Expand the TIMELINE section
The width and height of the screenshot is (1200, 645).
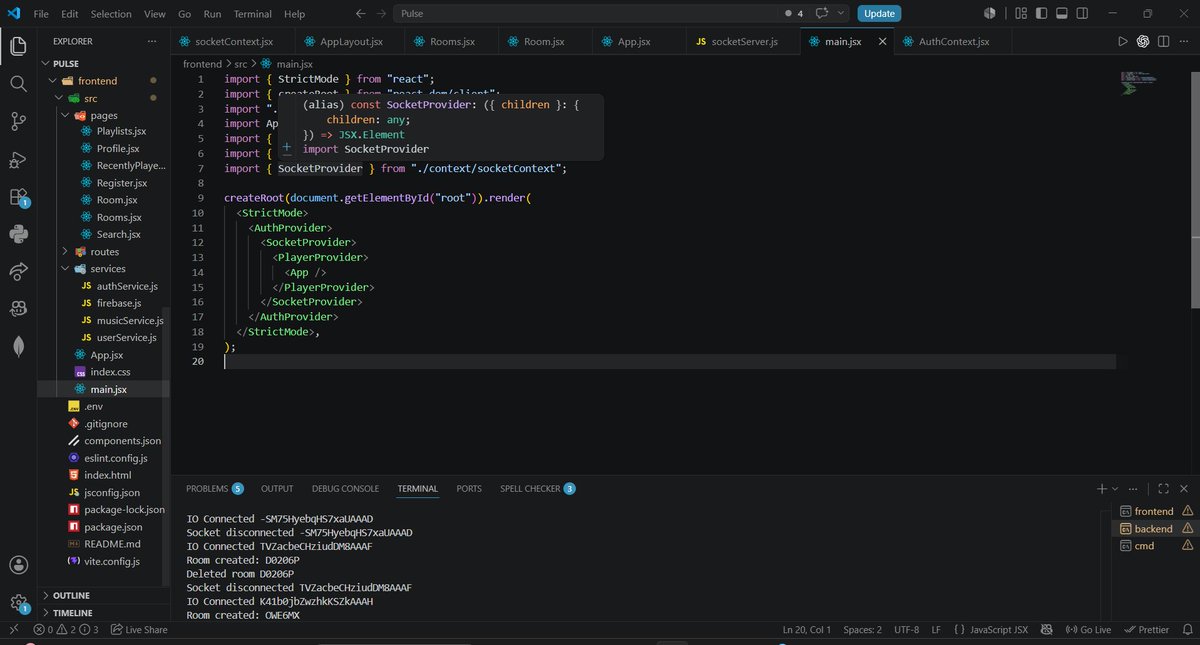[72, 612]
